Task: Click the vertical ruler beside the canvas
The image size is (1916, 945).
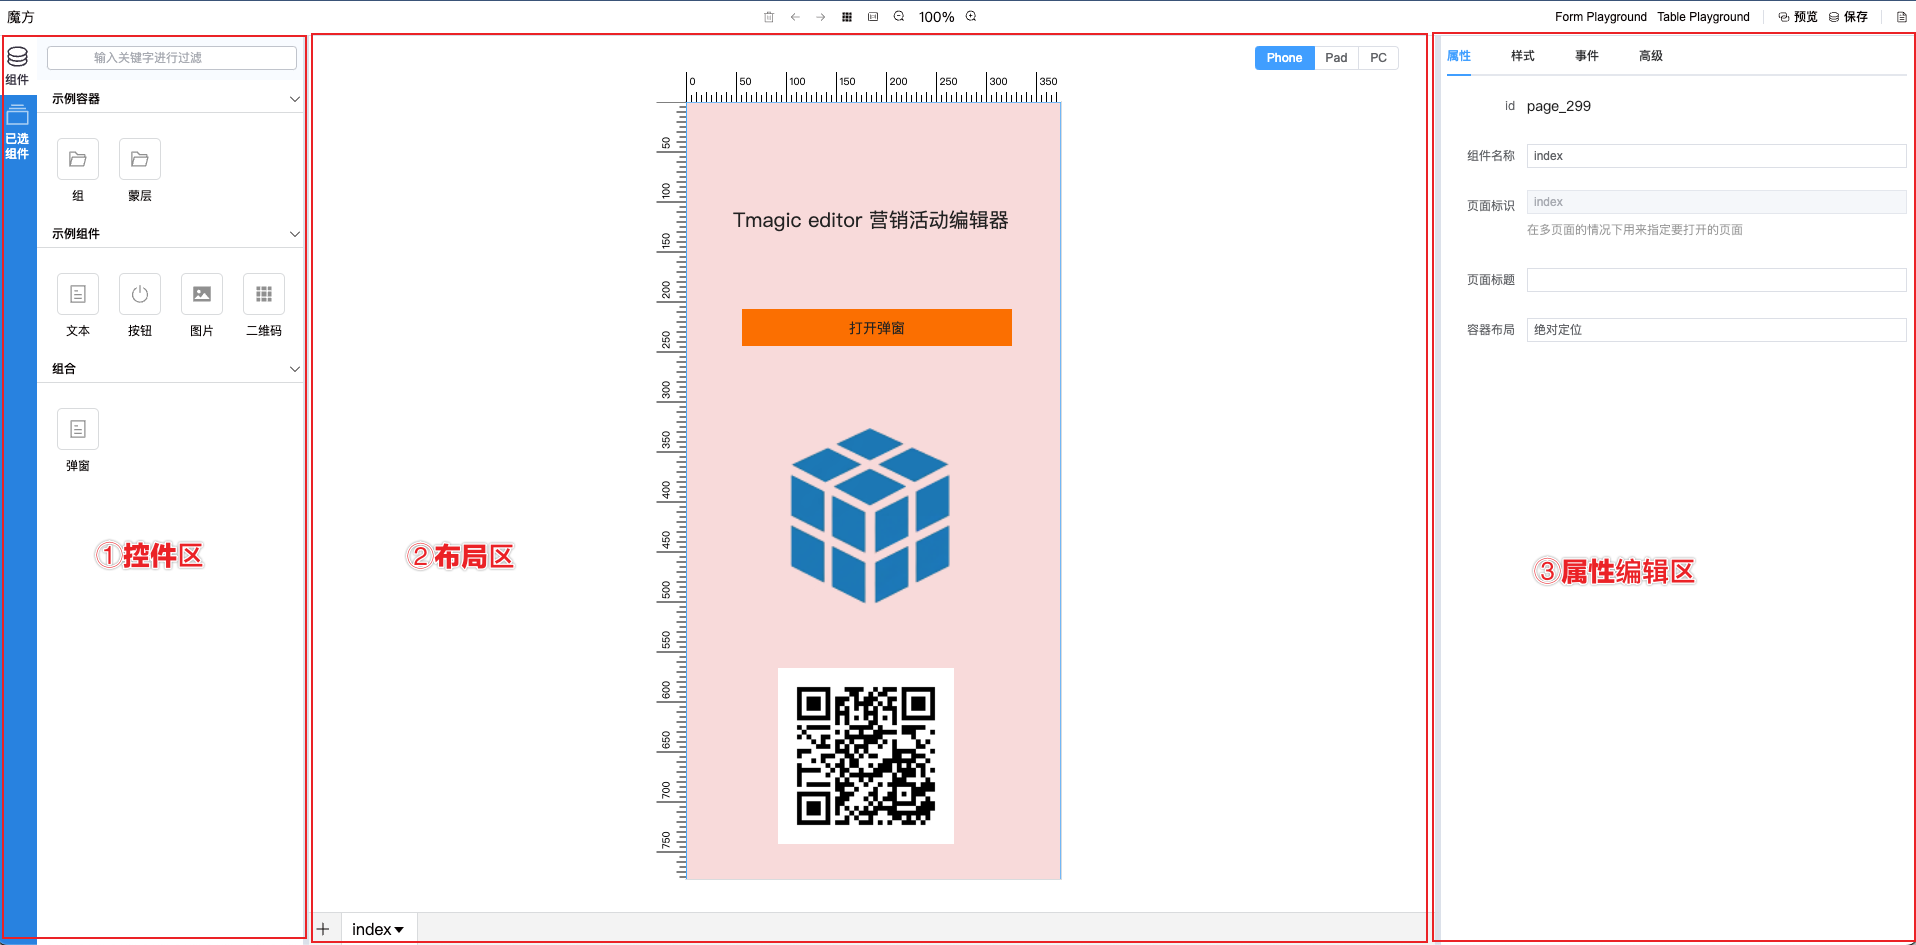Action: 671,491
